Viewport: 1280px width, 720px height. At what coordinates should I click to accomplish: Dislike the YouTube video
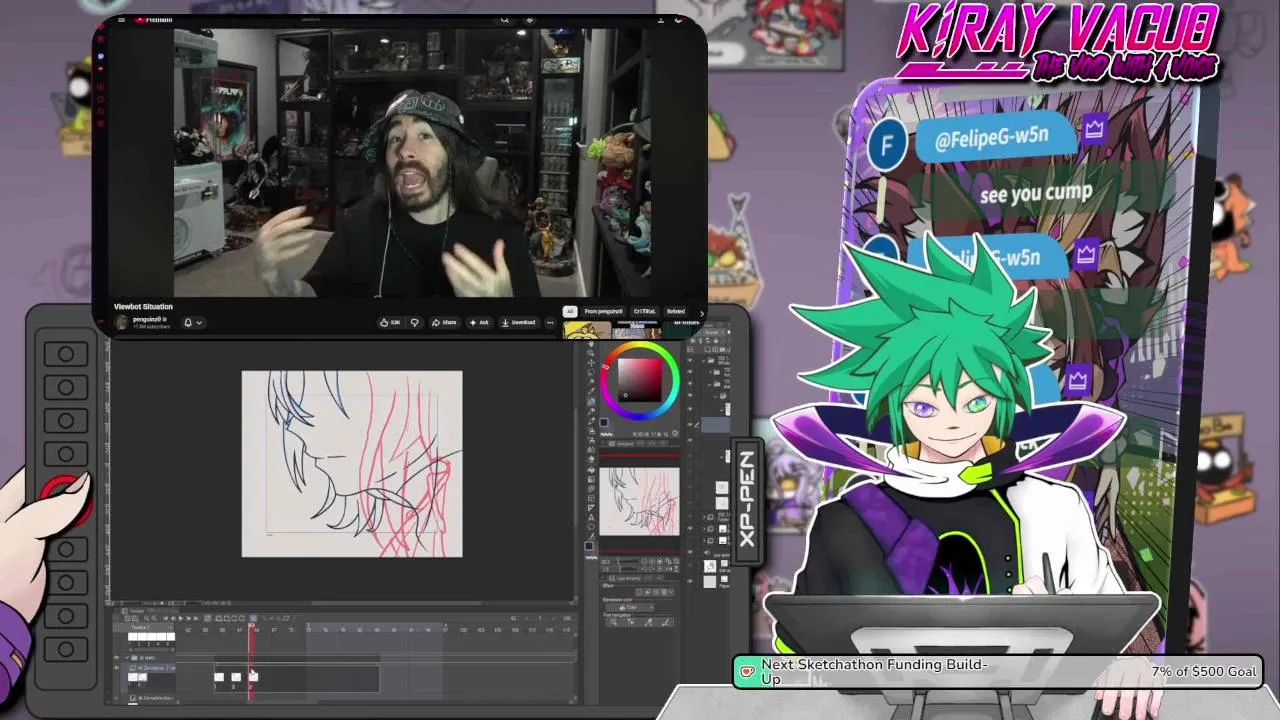pos(415,322)
